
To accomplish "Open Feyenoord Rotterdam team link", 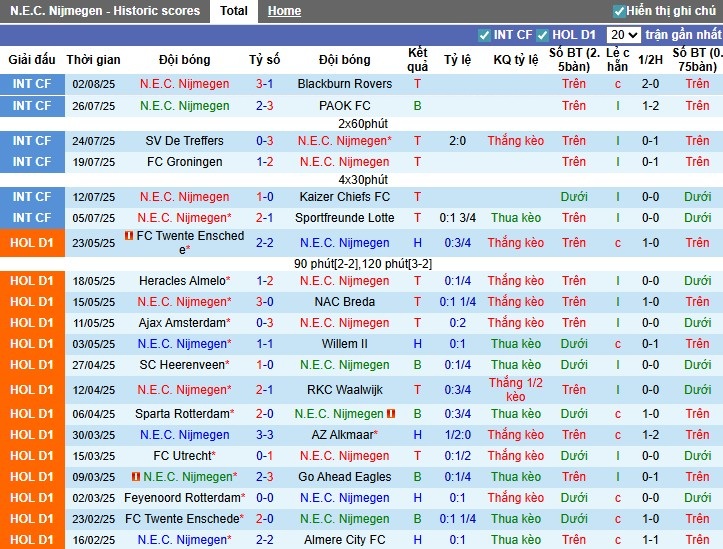I will [183, 498].
